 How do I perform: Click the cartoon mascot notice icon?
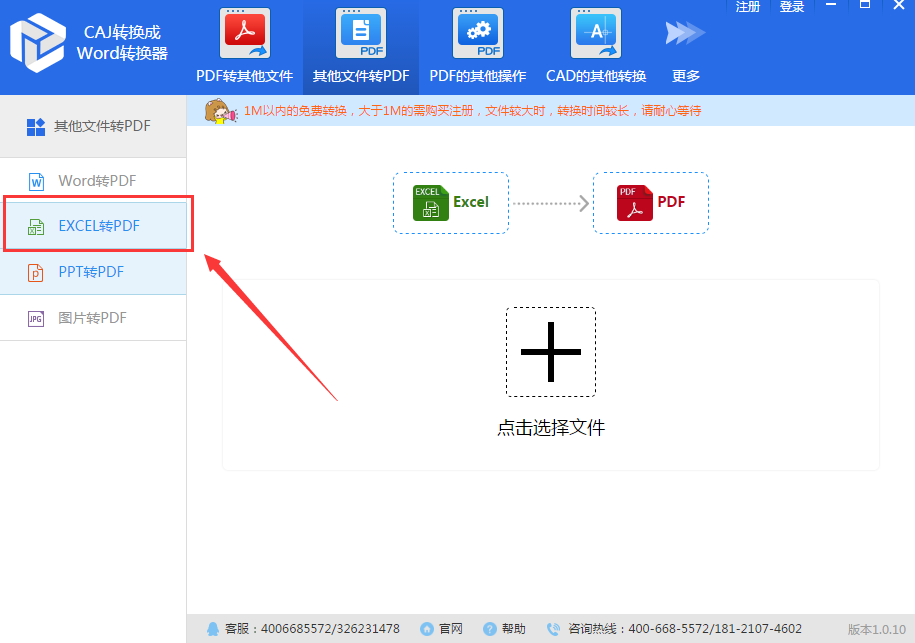click(x=221, y=111)
